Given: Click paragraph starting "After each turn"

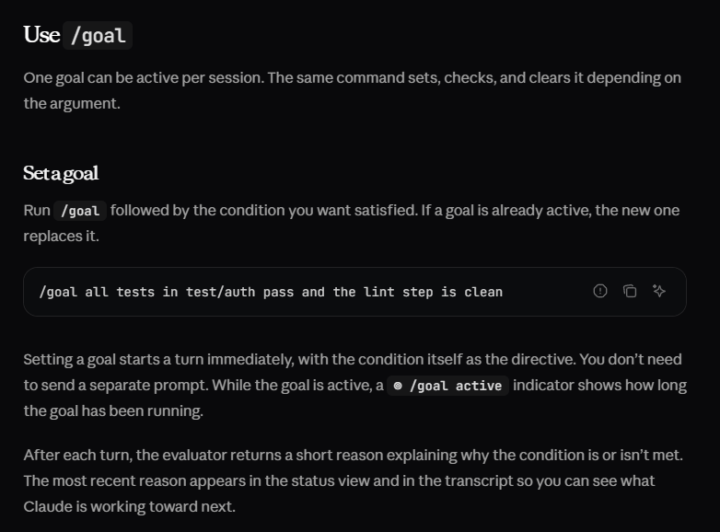Looking at the screenshot, I should tap(353, 481).
